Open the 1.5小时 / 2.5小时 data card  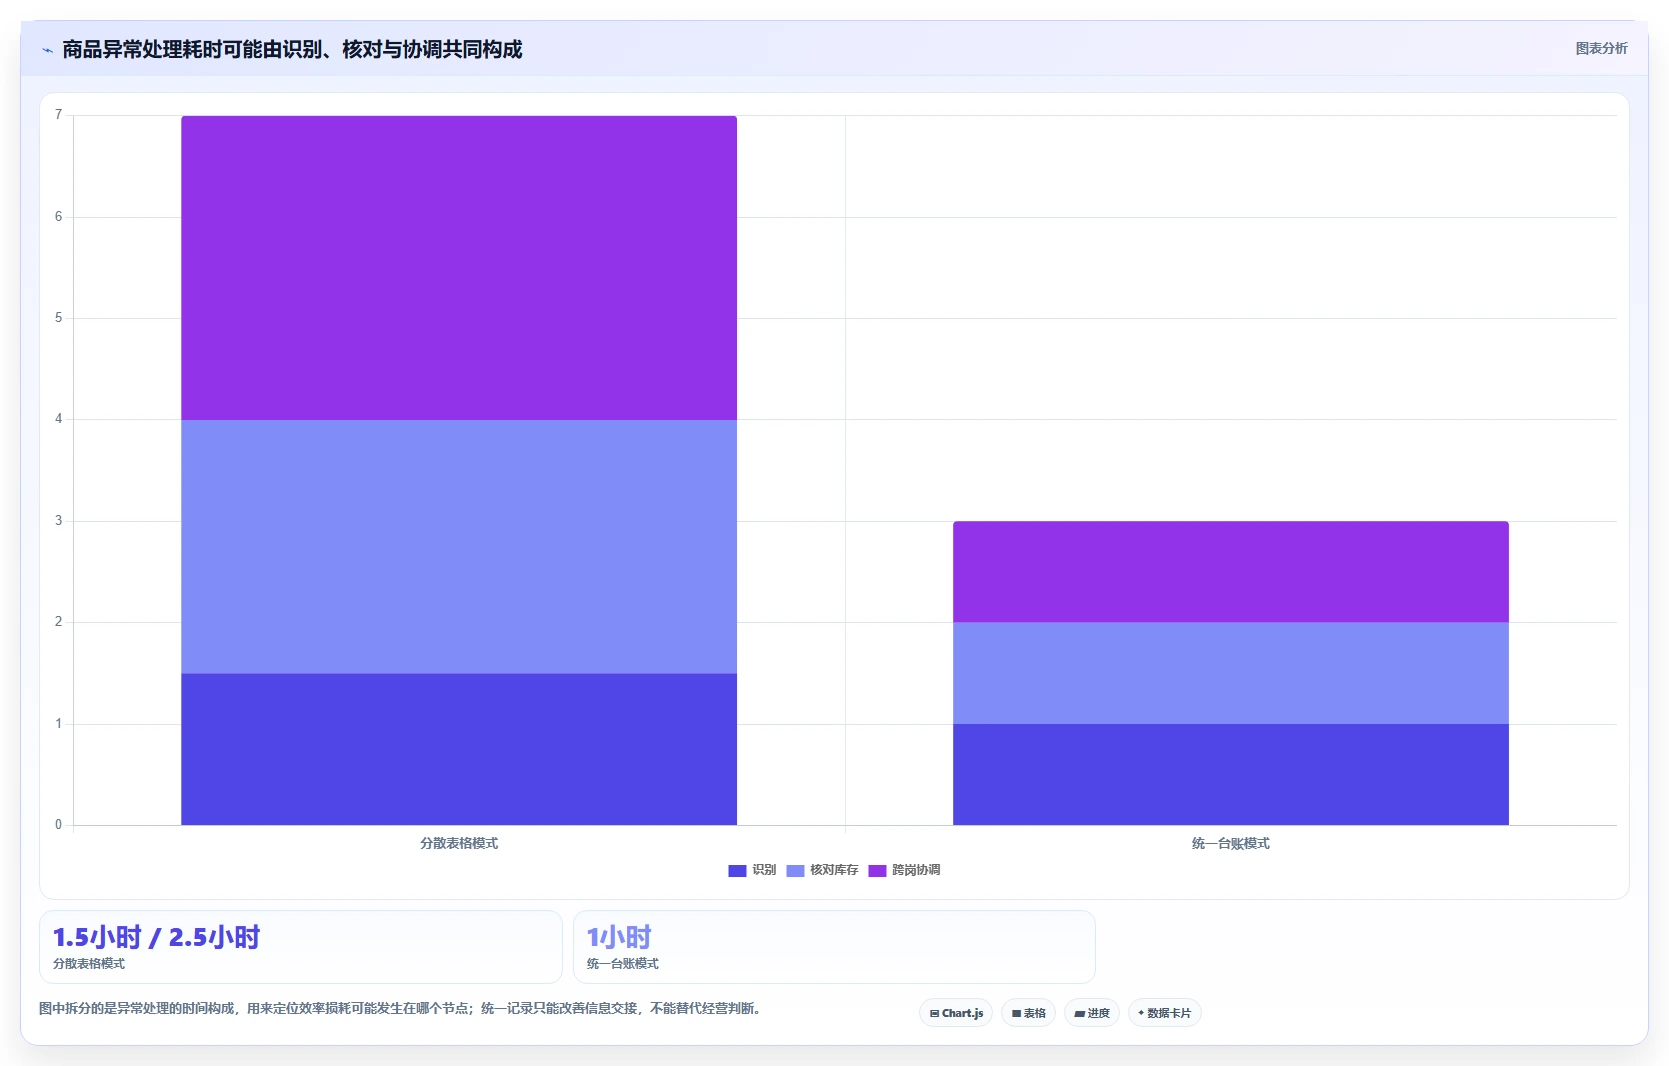tap(301, 947)
